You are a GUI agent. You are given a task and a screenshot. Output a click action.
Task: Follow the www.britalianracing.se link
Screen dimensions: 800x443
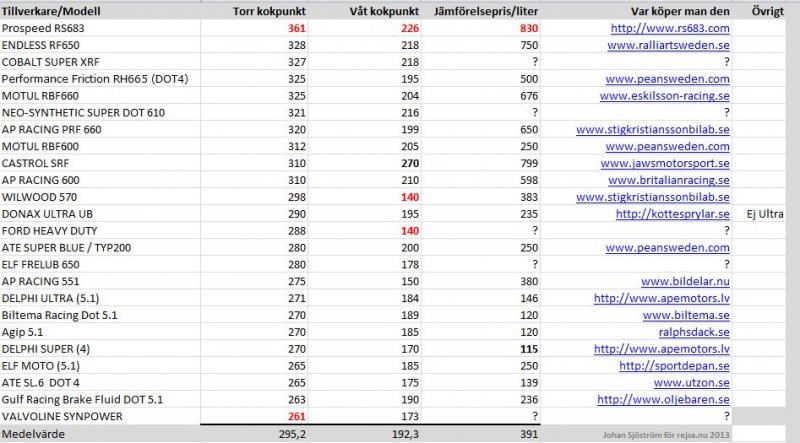coord(669,180)
